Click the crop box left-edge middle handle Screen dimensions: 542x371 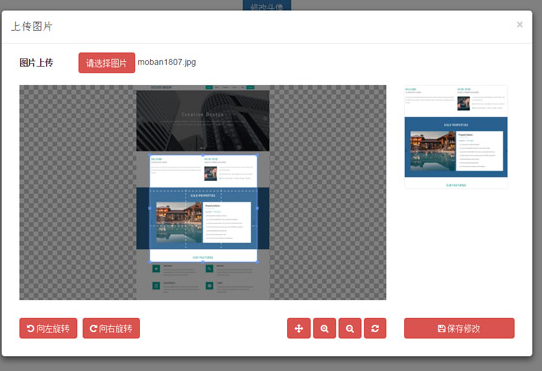click(150, 208)
